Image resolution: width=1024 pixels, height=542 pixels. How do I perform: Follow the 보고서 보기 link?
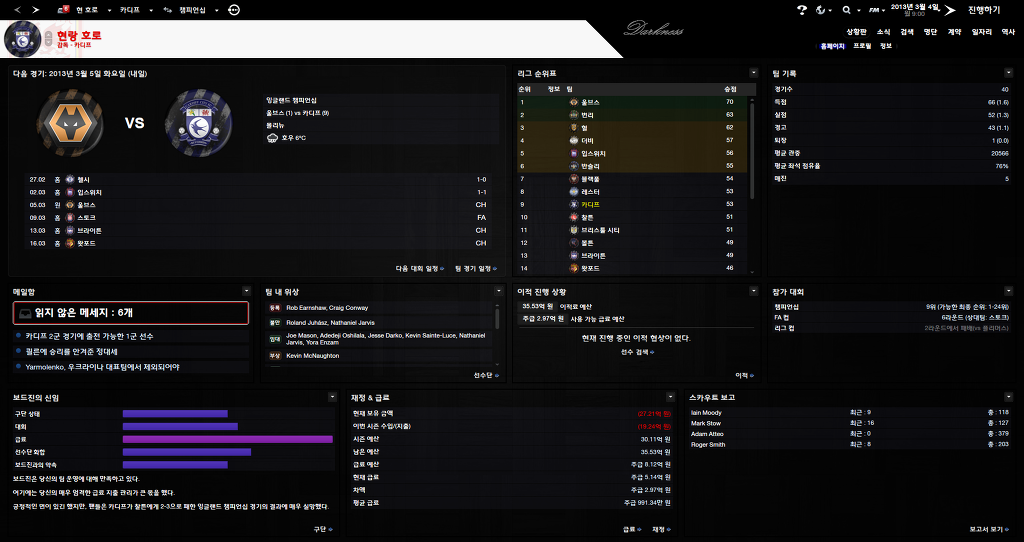991,530
